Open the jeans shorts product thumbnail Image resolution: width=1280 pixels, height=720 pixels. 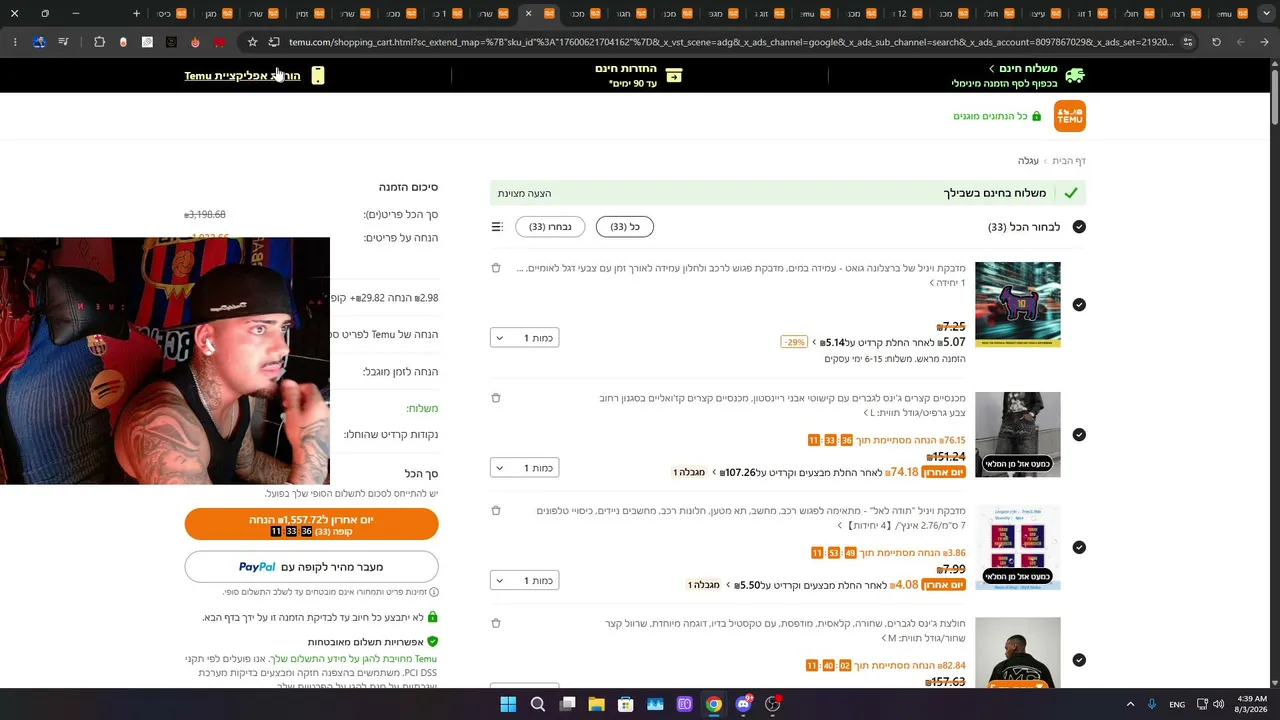1018,435
